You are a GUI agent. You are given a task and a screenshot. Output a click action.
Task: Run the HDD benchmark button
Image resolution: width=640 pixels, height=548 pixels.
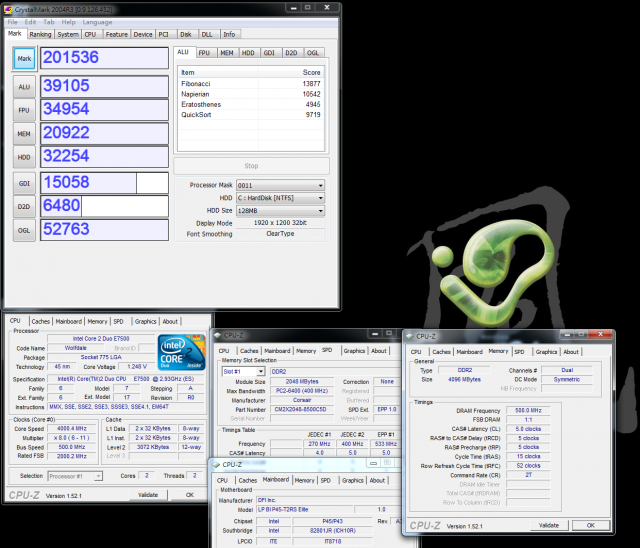pyautogui.click(x=24, y=157)
